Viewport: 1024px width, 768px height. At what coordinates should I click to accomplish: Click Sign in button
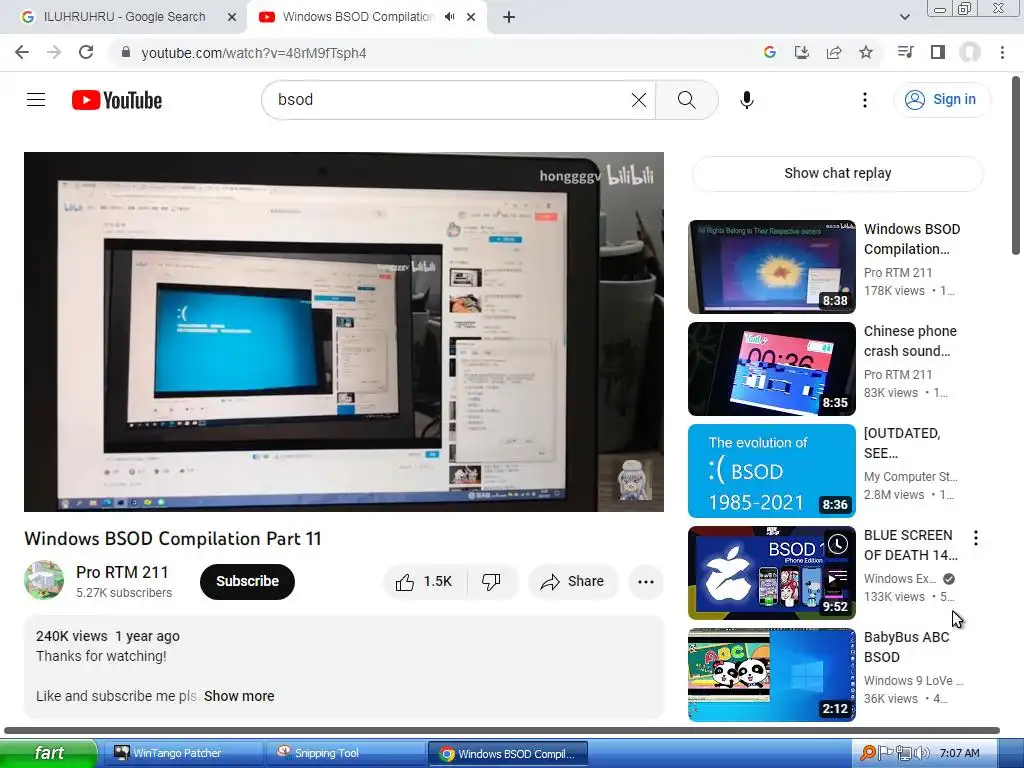940,99
